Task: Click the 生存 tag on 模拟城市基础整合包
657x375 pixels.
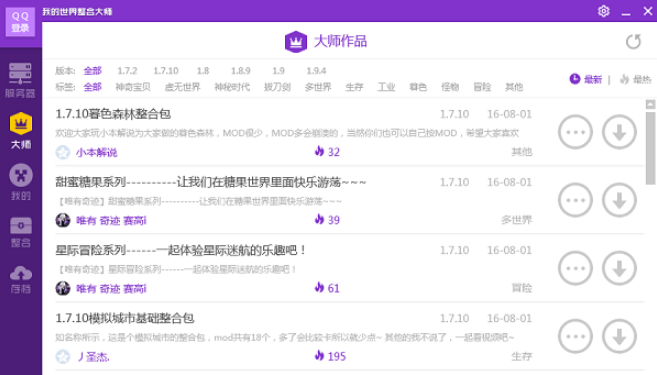Action: pos(522,357)
